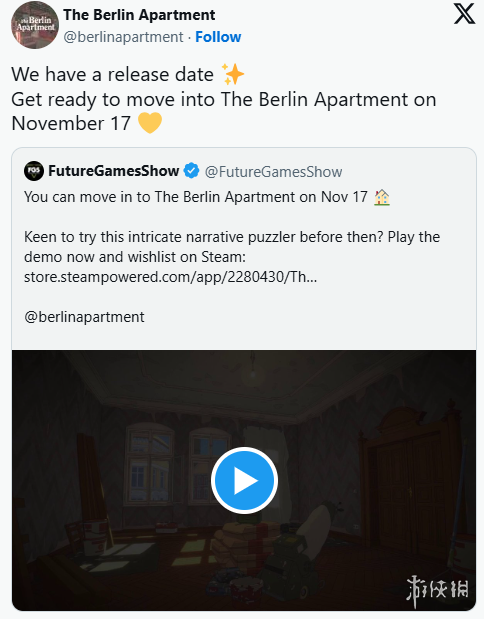The height and width of the screenshot is (619, 484).
Task: Click the FutureGamesShow round avatar
Action: (34, 171)
